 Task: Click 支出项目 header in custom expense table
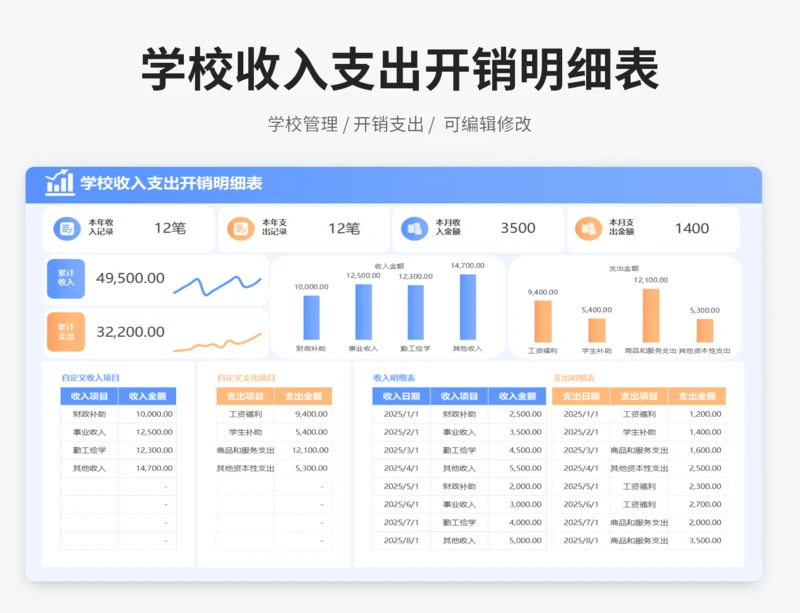pos(245,396)
